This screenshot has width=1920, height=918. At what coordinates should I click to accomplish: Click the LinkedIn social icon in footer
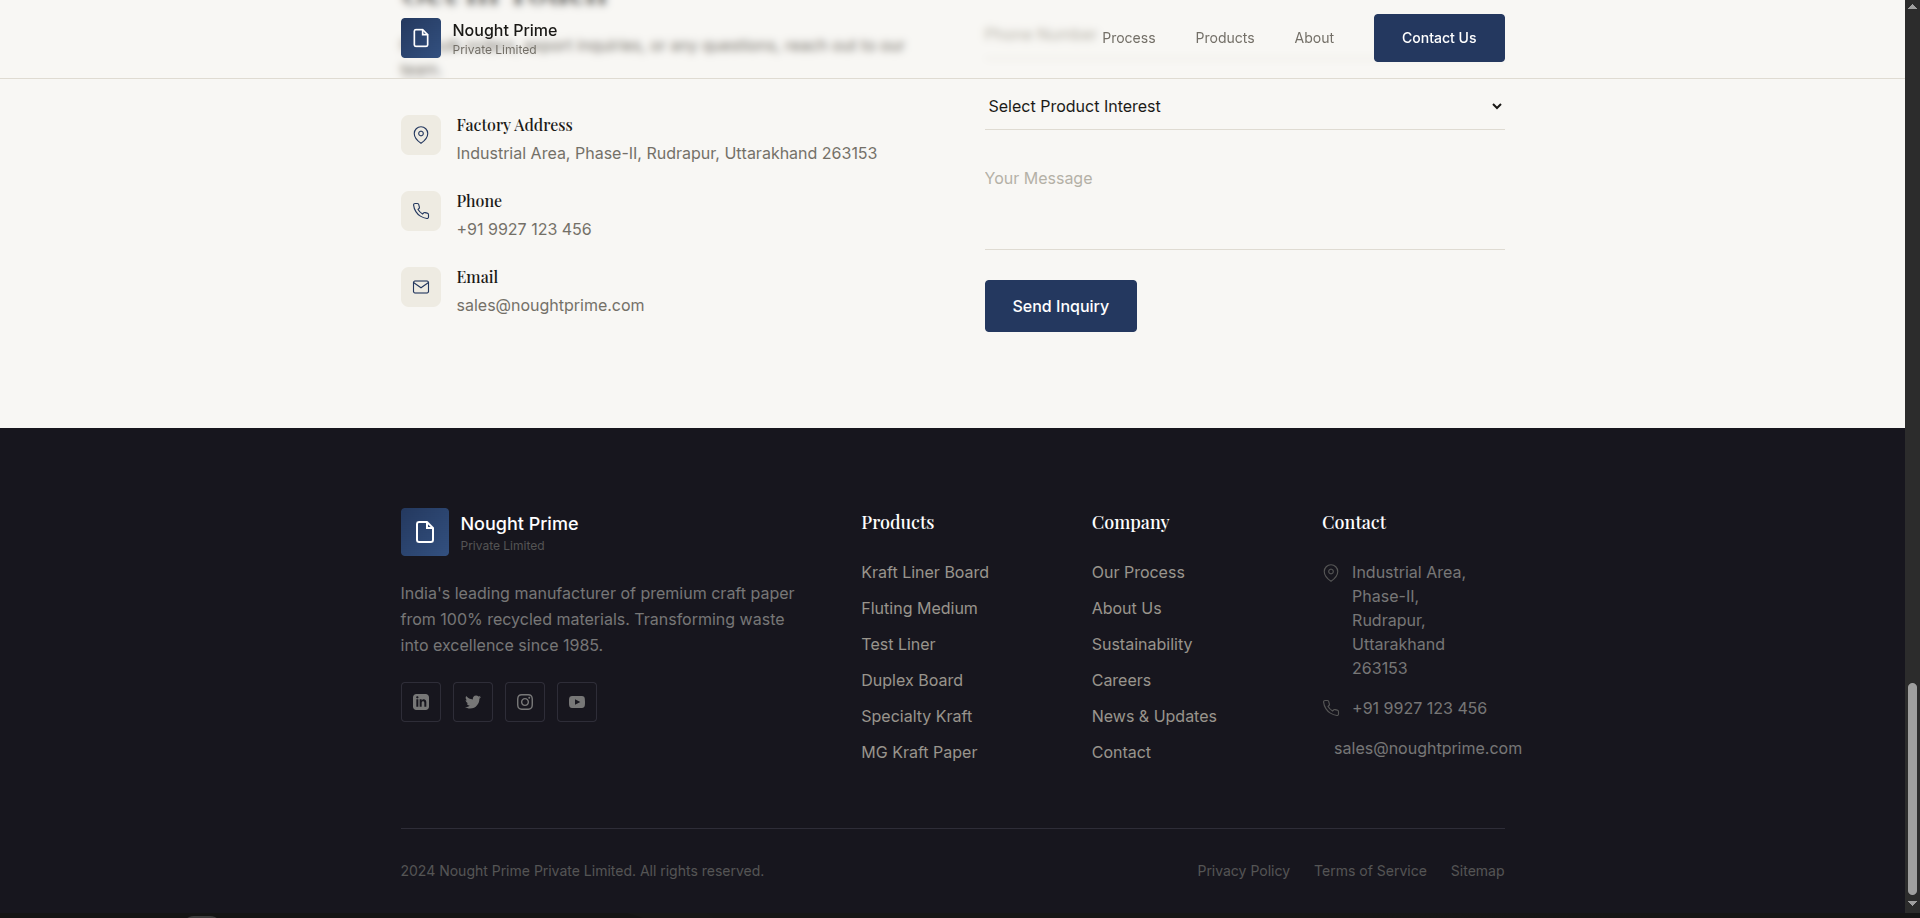pos(421,702)
